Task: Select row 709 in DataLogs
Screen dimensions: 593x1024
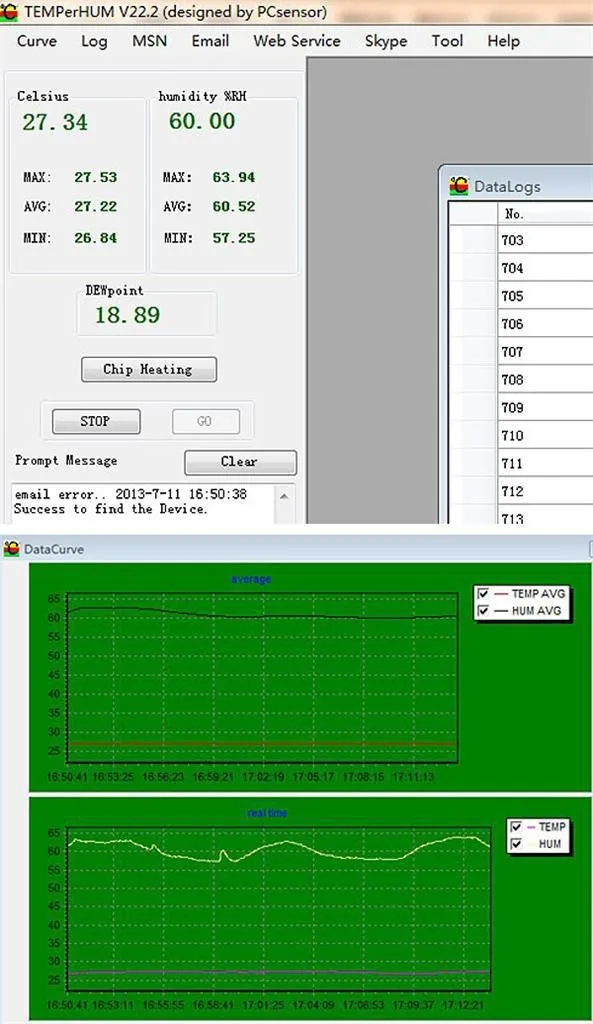Action: pyautogui.click(x=521, y=408)
